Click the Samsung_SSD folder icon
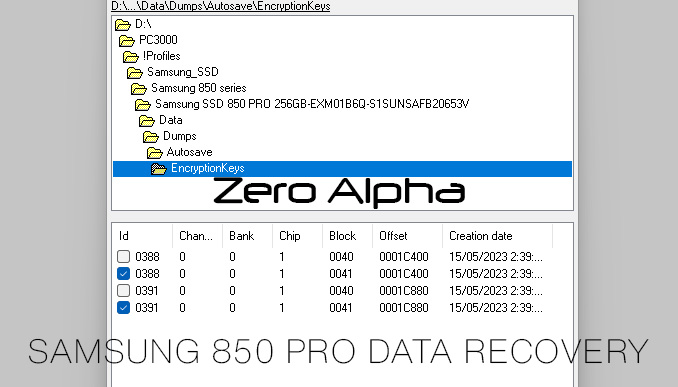678x387 pixels. (134, 73)
